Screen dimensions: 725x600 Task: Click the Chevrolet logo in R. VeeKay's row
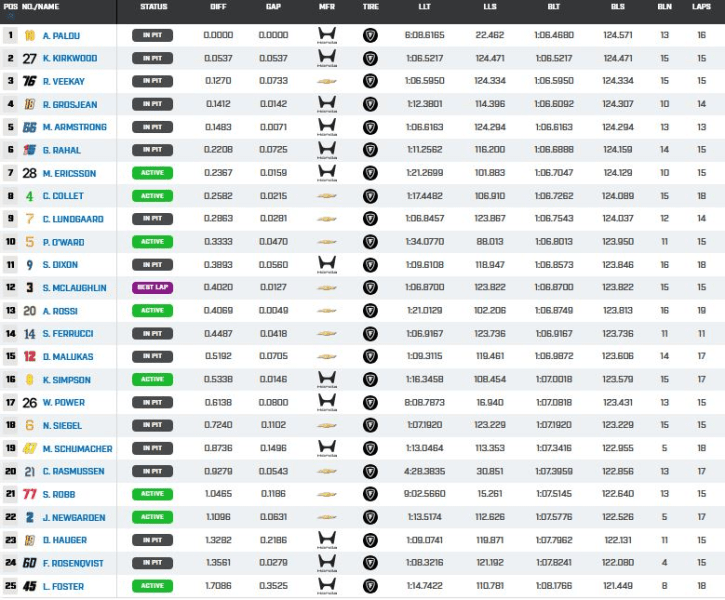point(327,81)
